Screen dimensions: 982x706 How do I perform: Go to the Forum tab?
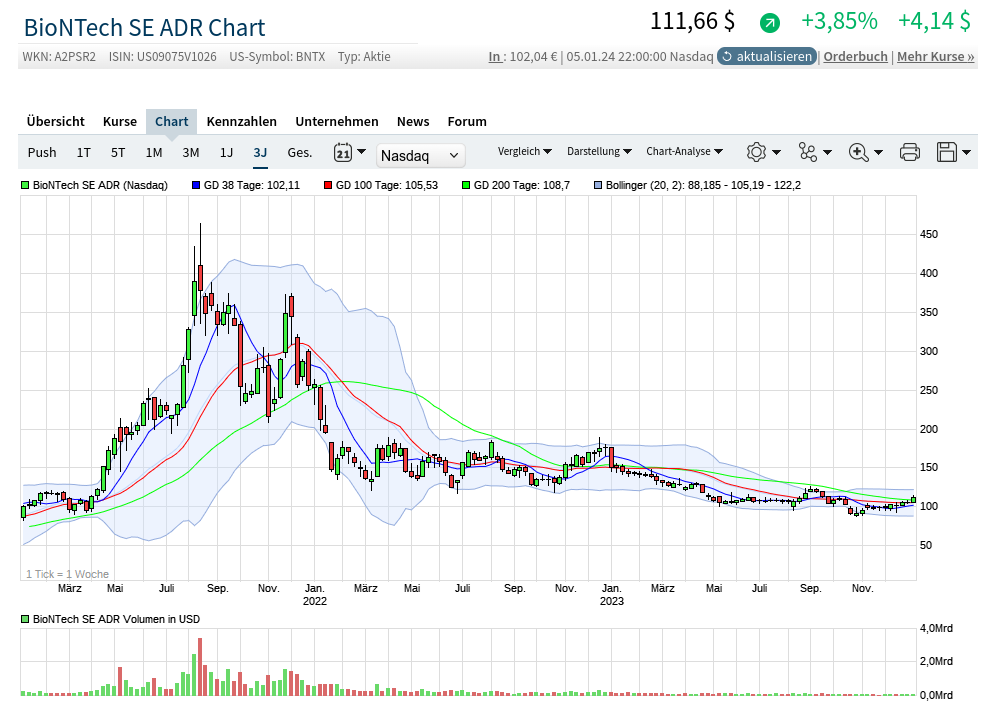click(x=467, y=122)
